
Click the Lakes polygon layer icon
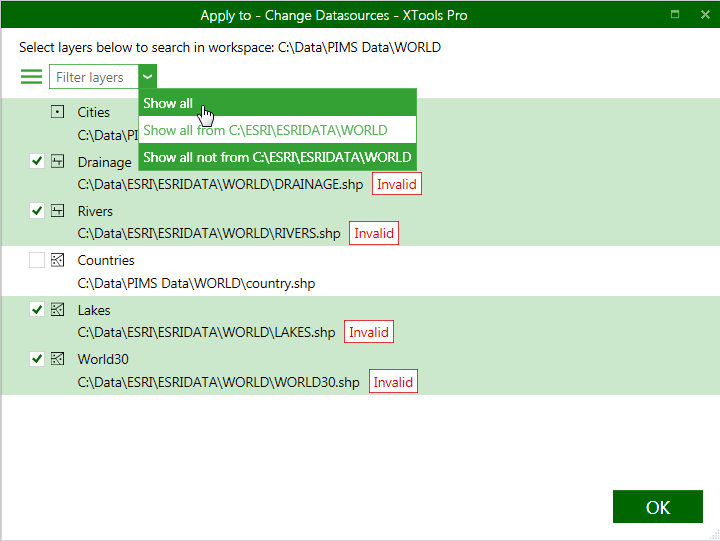(57, 310)
